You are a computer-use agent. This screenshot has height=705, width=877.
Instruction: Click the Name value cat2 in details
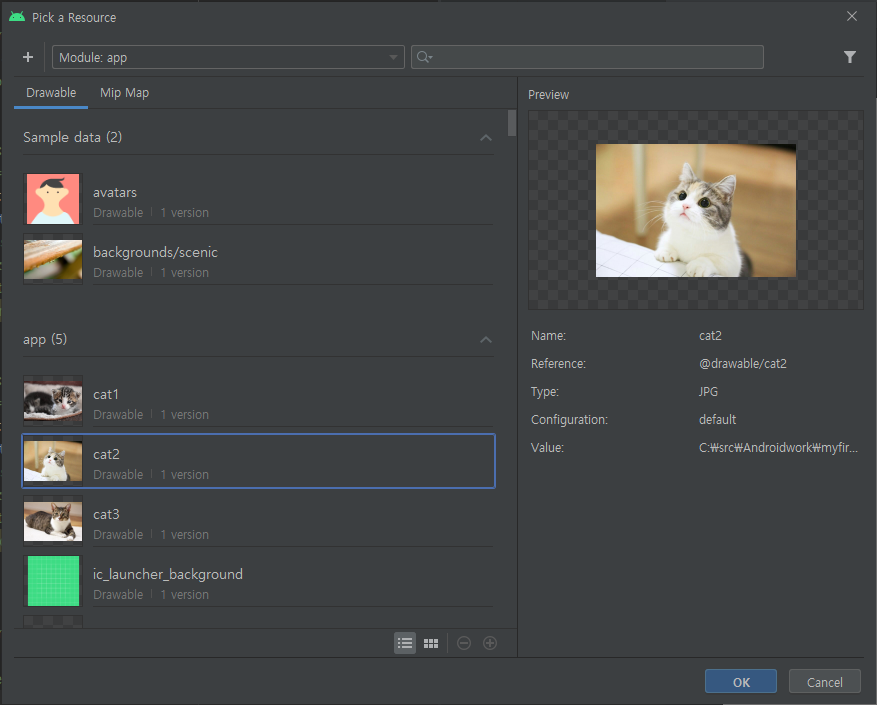710,336
